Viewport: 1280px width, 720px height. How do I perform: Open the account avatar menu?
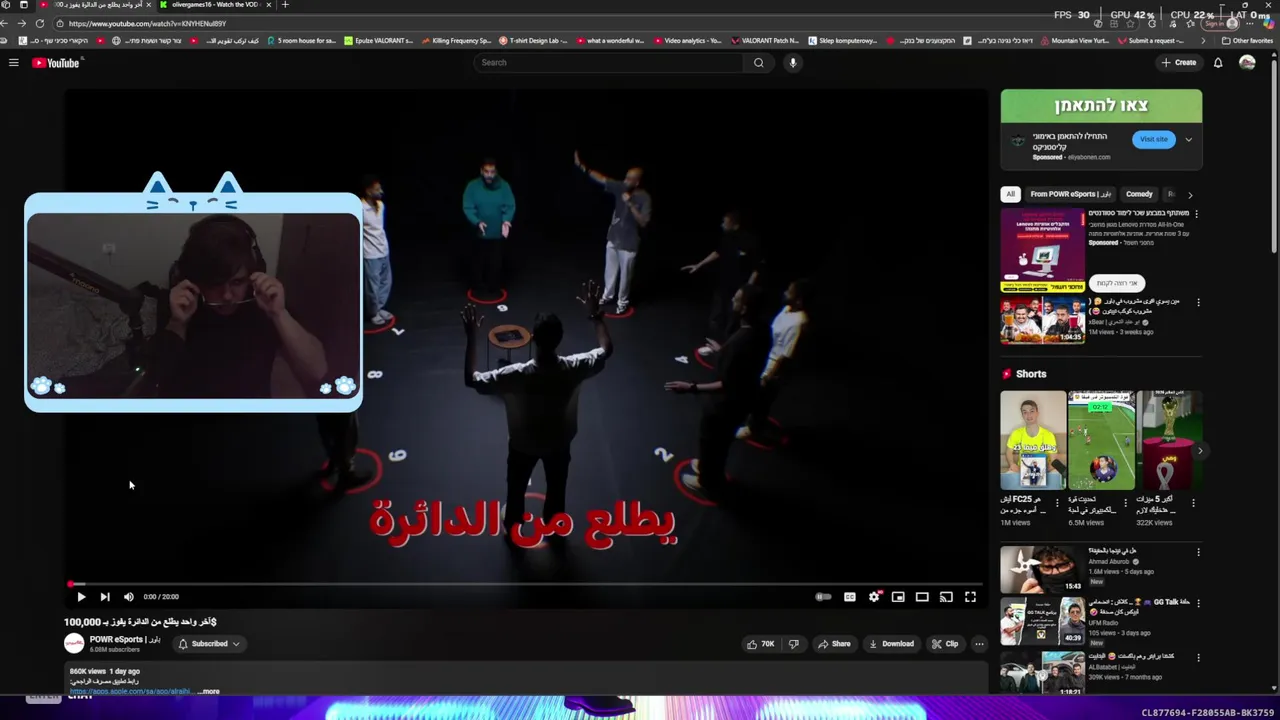coord(1247,63)
